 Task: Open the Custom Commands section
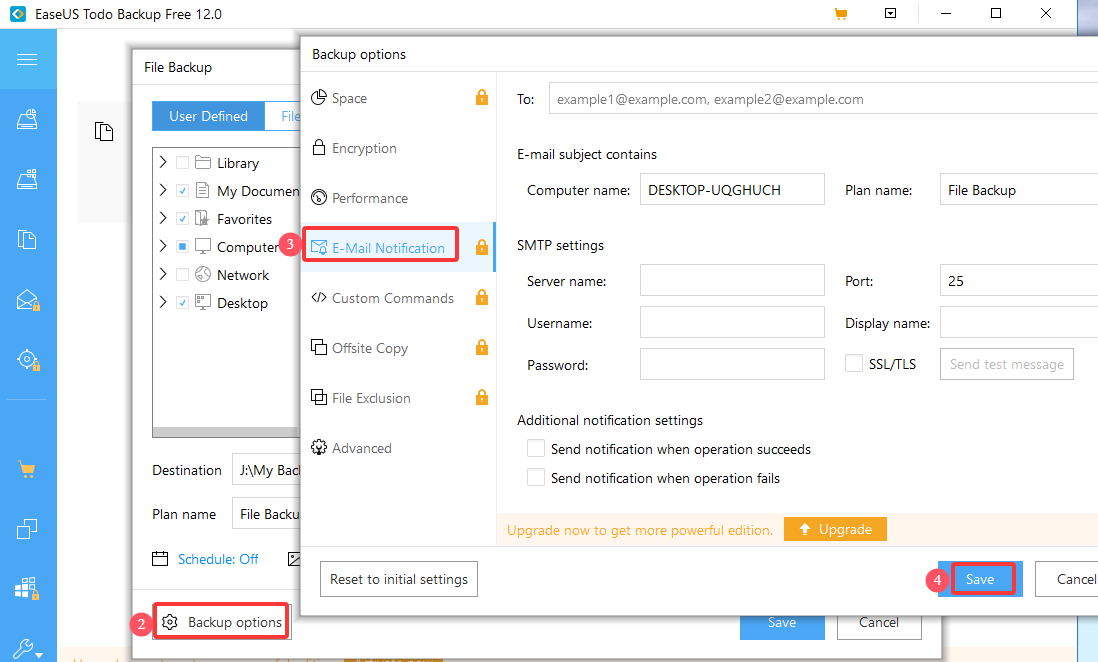click(x=398, y=298)
